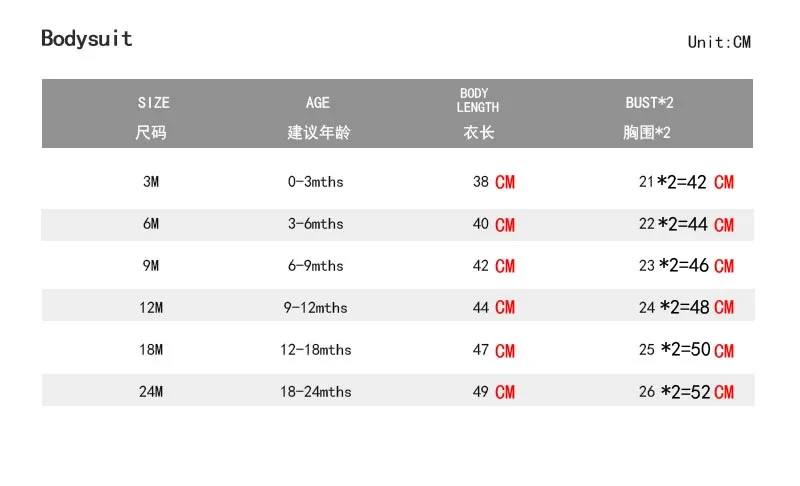Viewport: 800px width, 486px height.
Task: Click the 47 CM body length value
Action: pyautogui.click(x=494, y=350)
